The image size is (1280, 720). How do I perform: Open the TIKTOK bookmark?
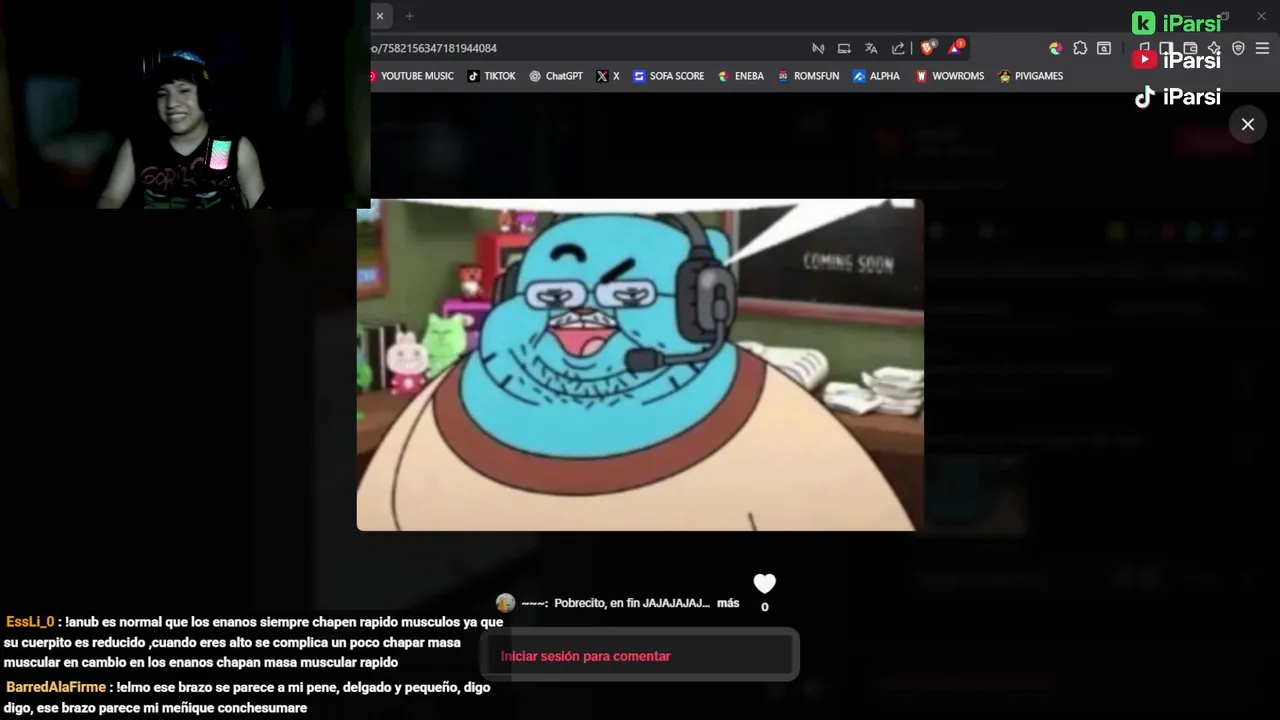(492, 76)
